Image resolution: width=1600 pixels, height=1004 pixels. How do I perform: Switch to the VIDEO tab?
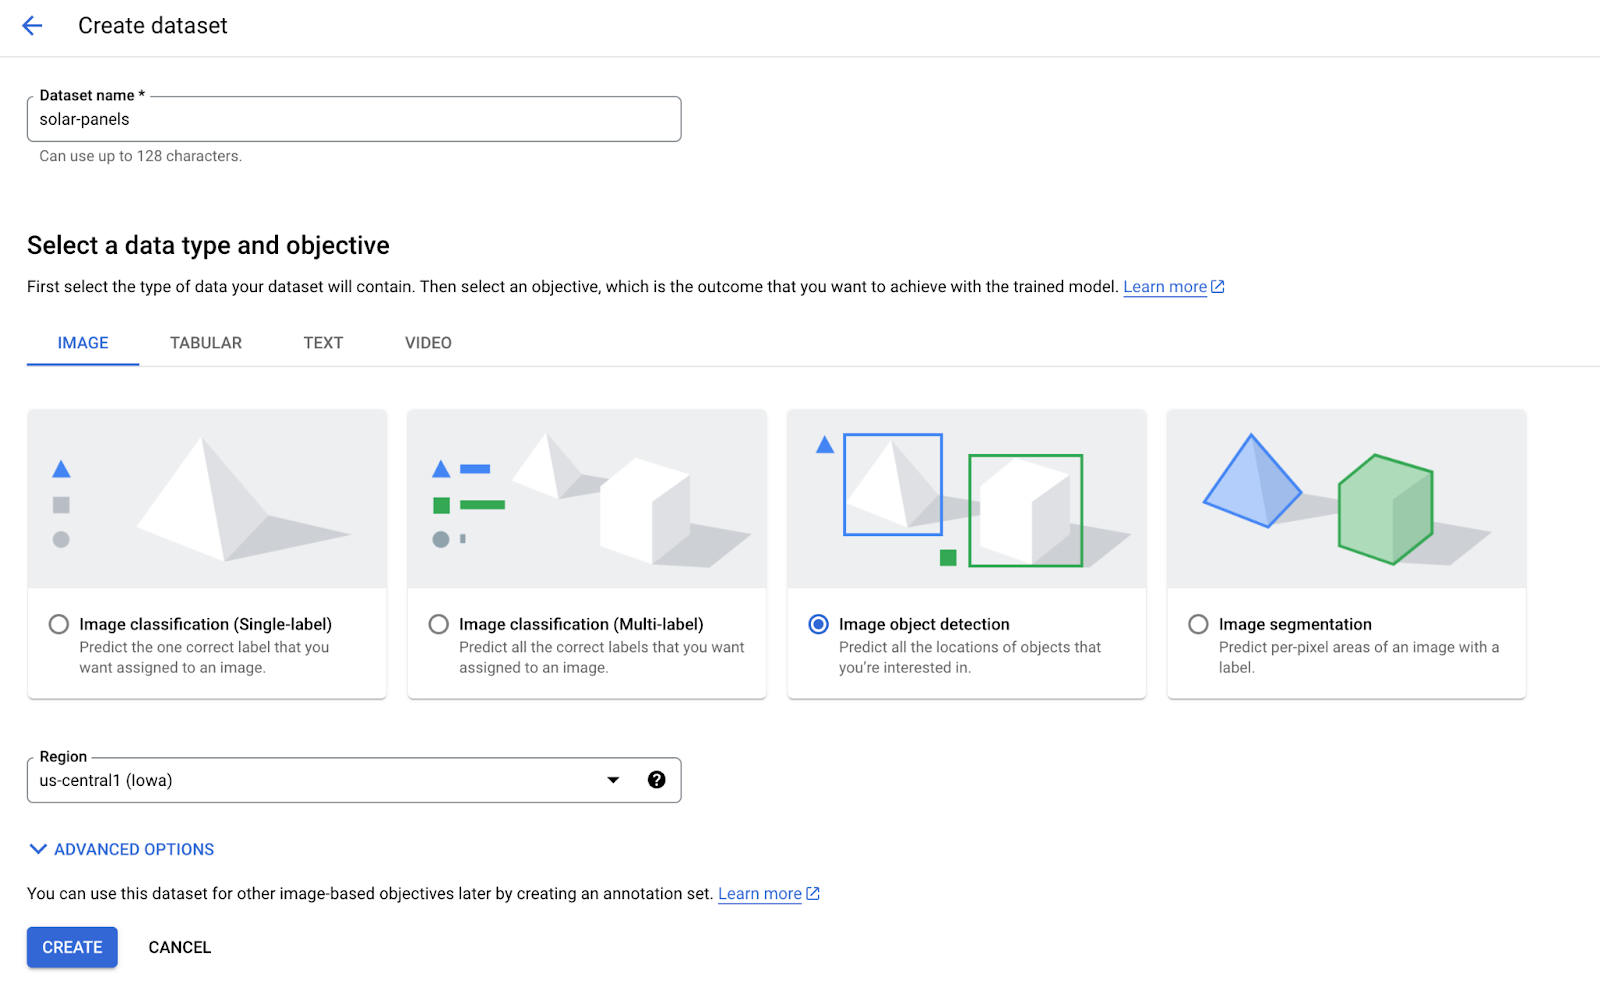coord(428,343)
